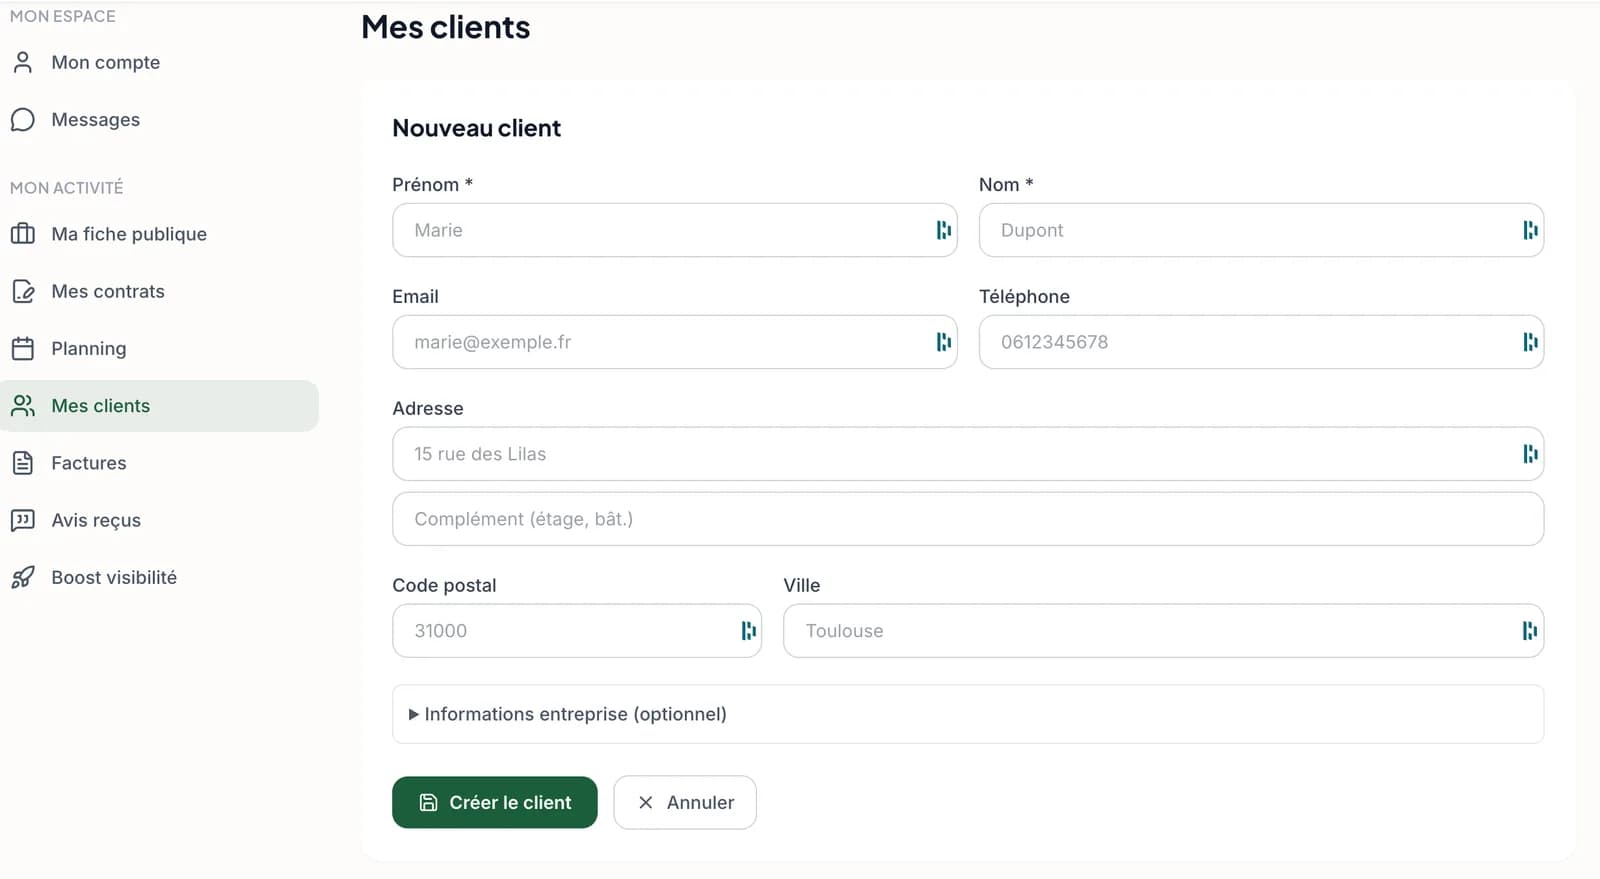Click the Nom * field label
1600x879 pixels.
coord(1006,185)
